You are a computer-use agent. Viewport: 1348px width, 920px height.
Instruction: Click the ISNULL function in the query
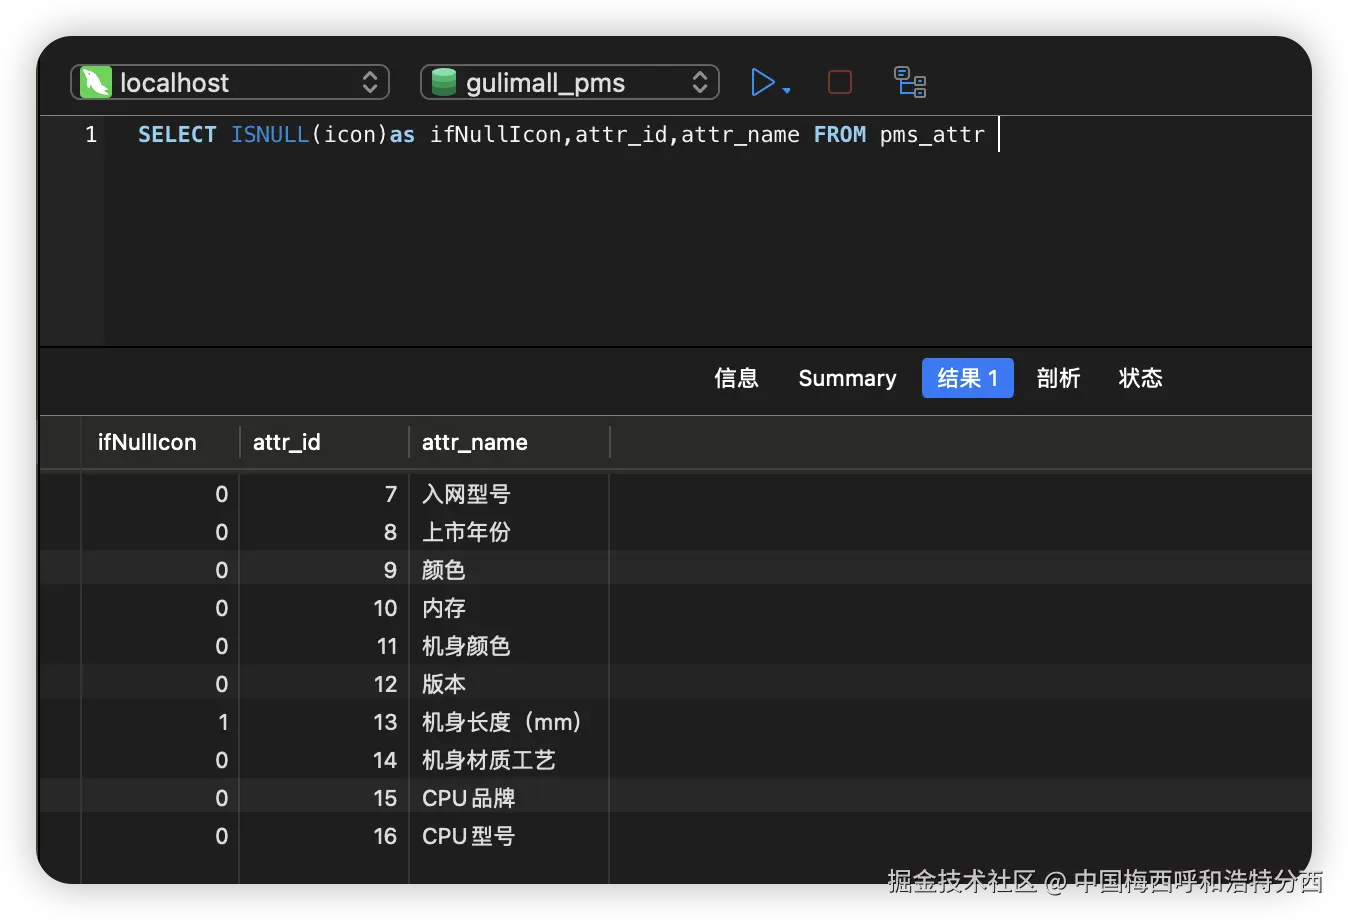pos(270,134)
